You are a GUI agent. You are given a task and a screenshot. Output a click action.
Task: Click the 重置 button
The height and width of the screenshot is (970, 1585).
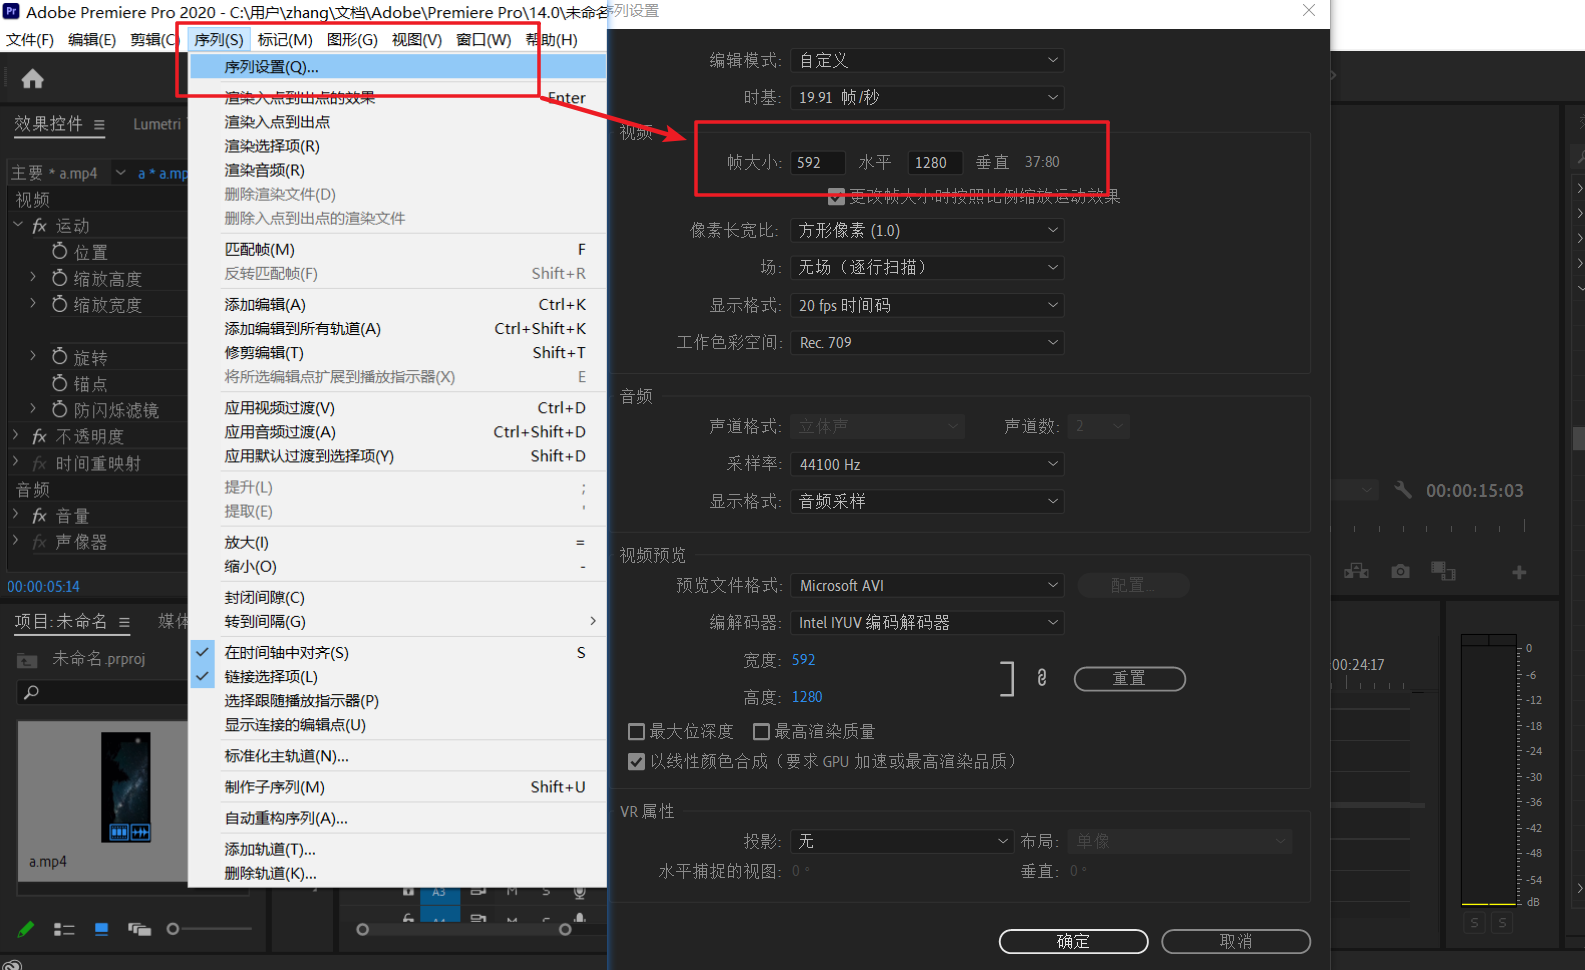pos(1129,678)
